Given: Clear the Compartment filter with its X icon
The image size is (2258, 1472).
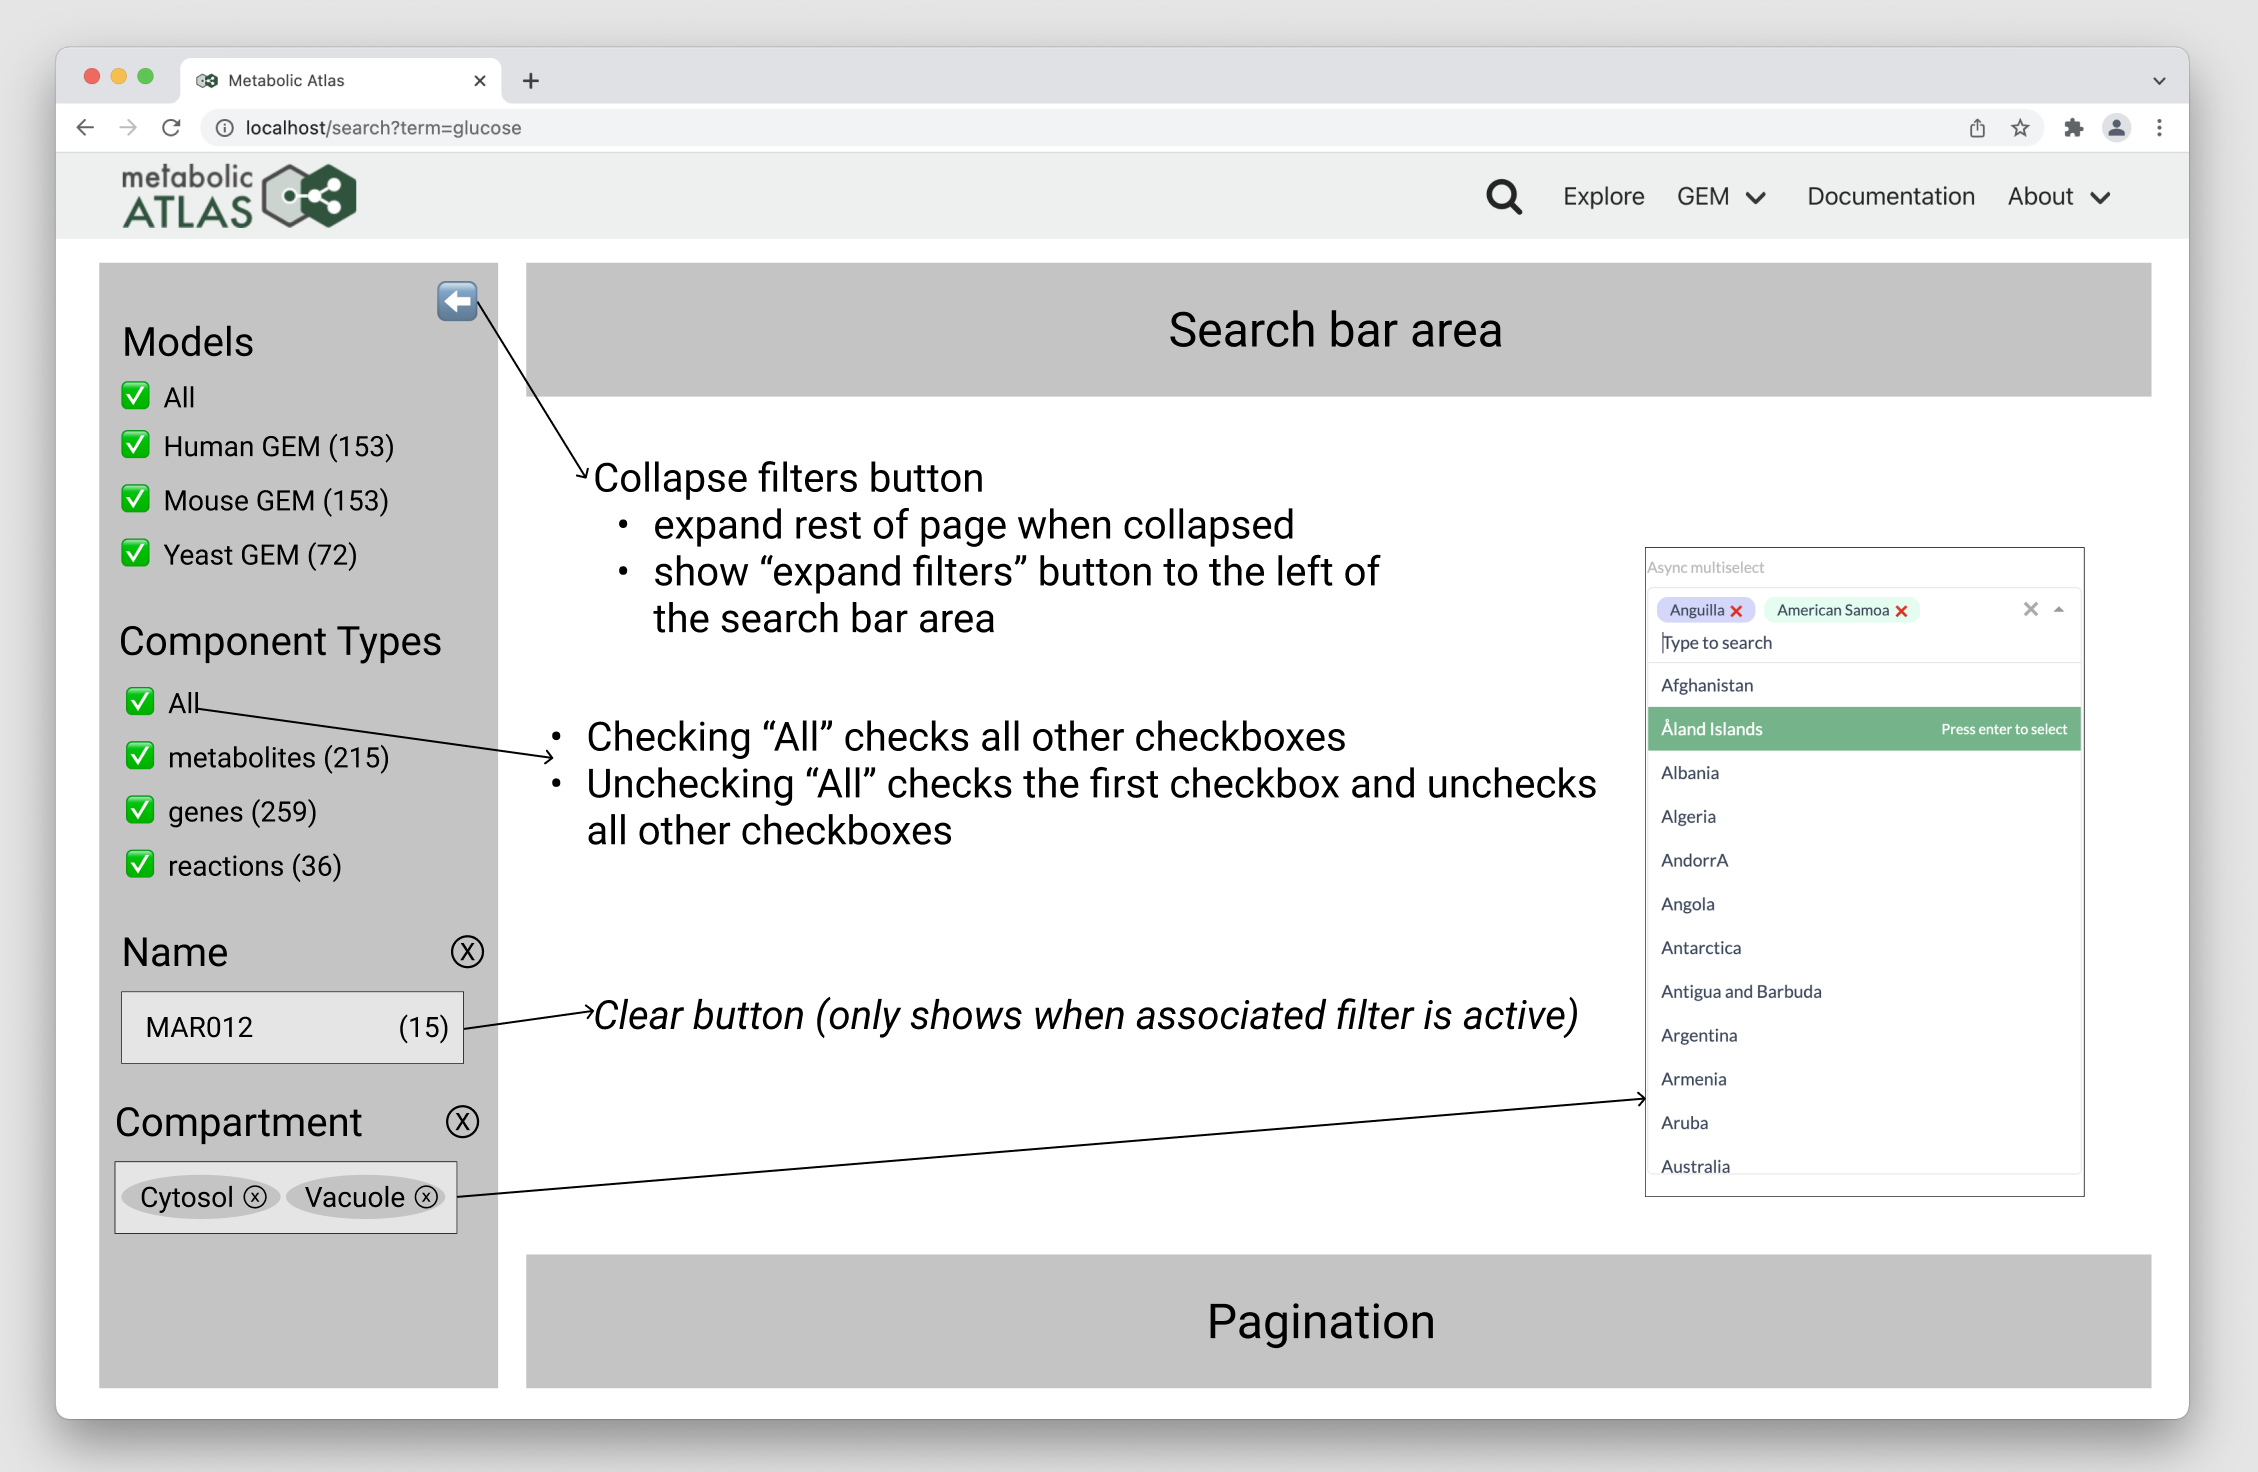Looking at the screenshot, I should tap(462, 1121).
